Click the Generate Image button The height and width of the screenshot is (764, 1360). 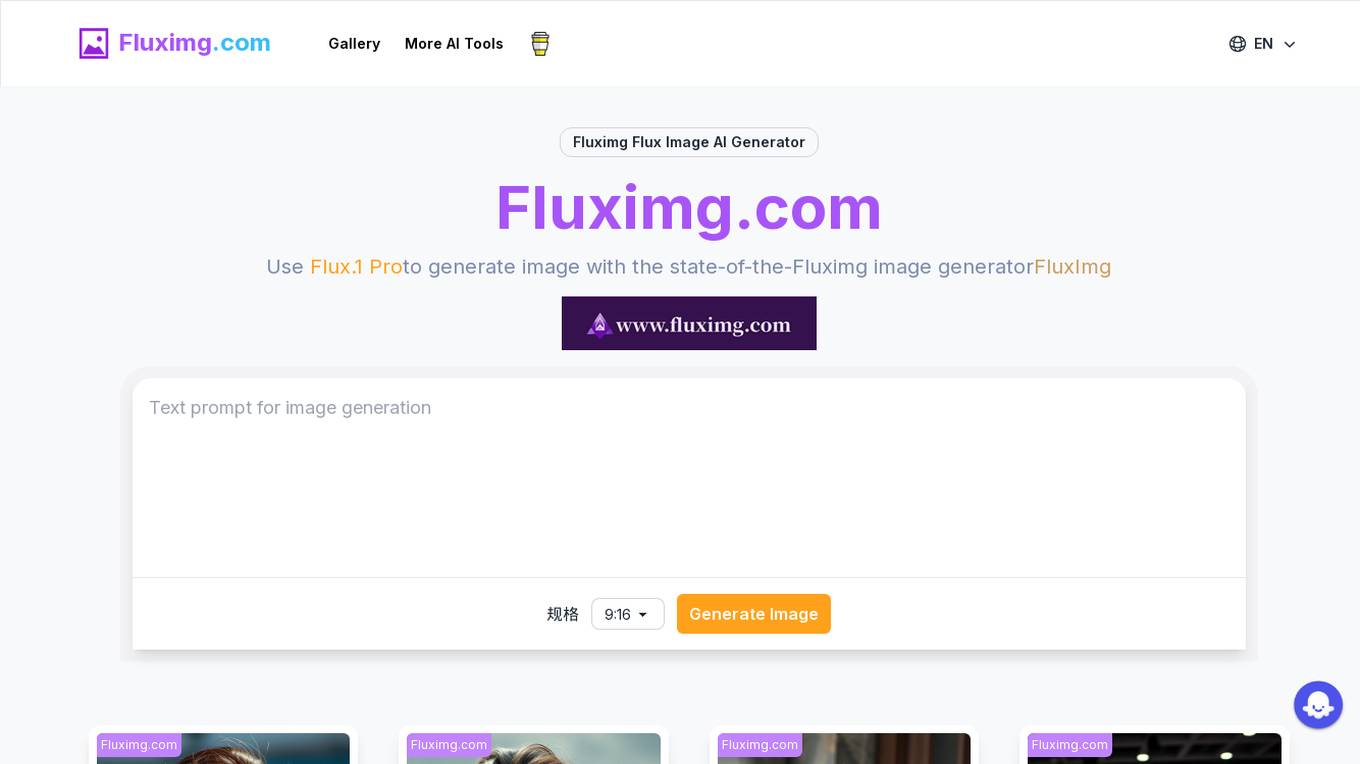click(x=754, y=614)
